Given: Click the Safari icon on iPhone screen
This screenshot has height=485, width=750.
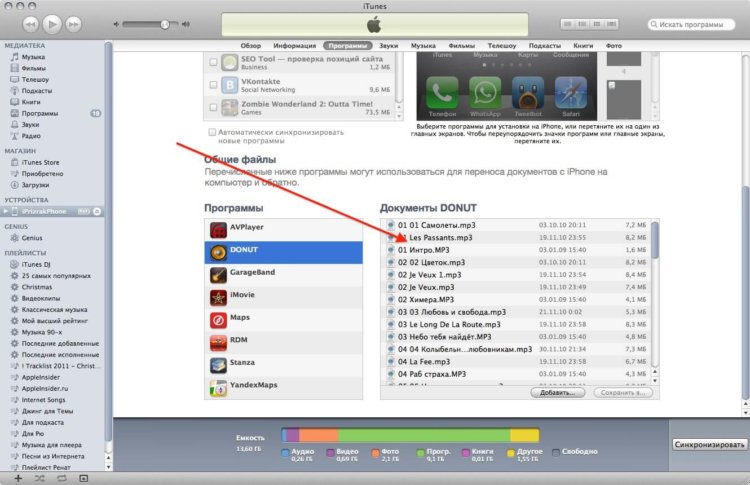Looking at the screenshot, I should [571, 92].
